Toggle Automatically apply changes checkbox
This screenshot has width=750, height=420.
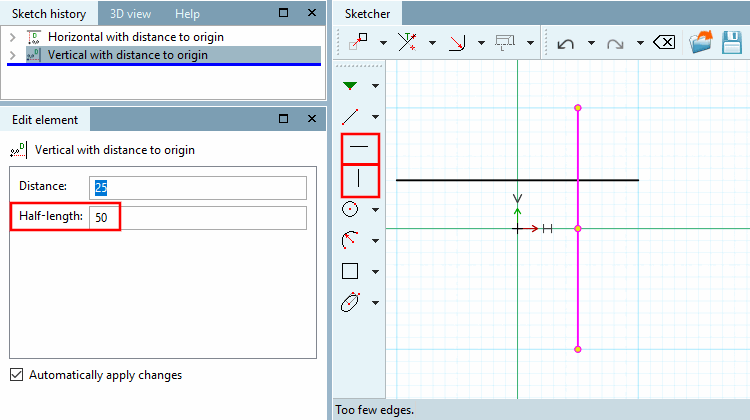(x=16, y=375)
